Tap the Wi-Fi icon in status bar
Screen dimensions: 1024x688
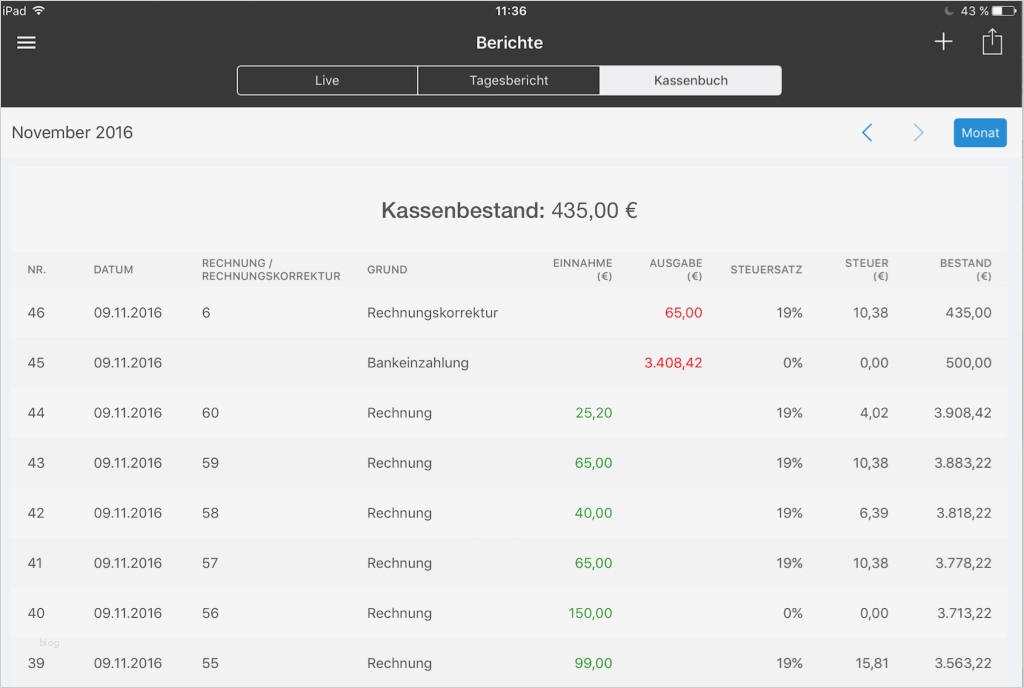pyautogui.click(x=39, y=11)
